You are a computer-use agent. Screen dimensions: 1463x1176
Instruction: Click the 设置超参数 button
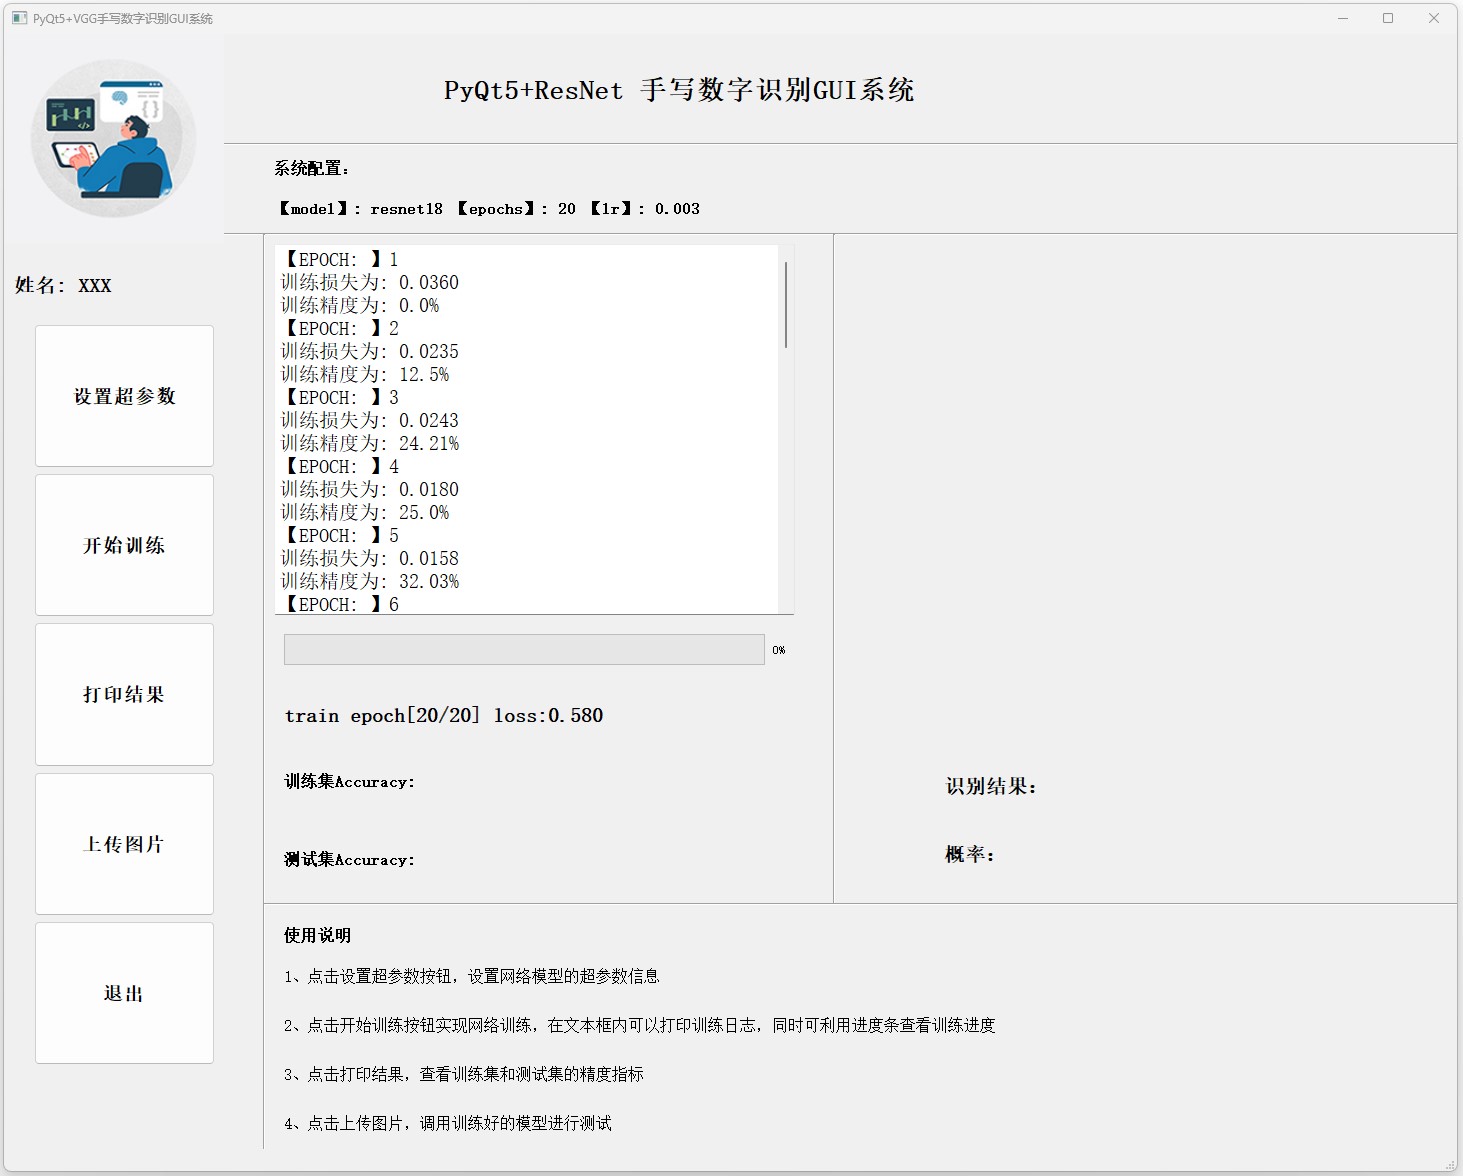124,396
